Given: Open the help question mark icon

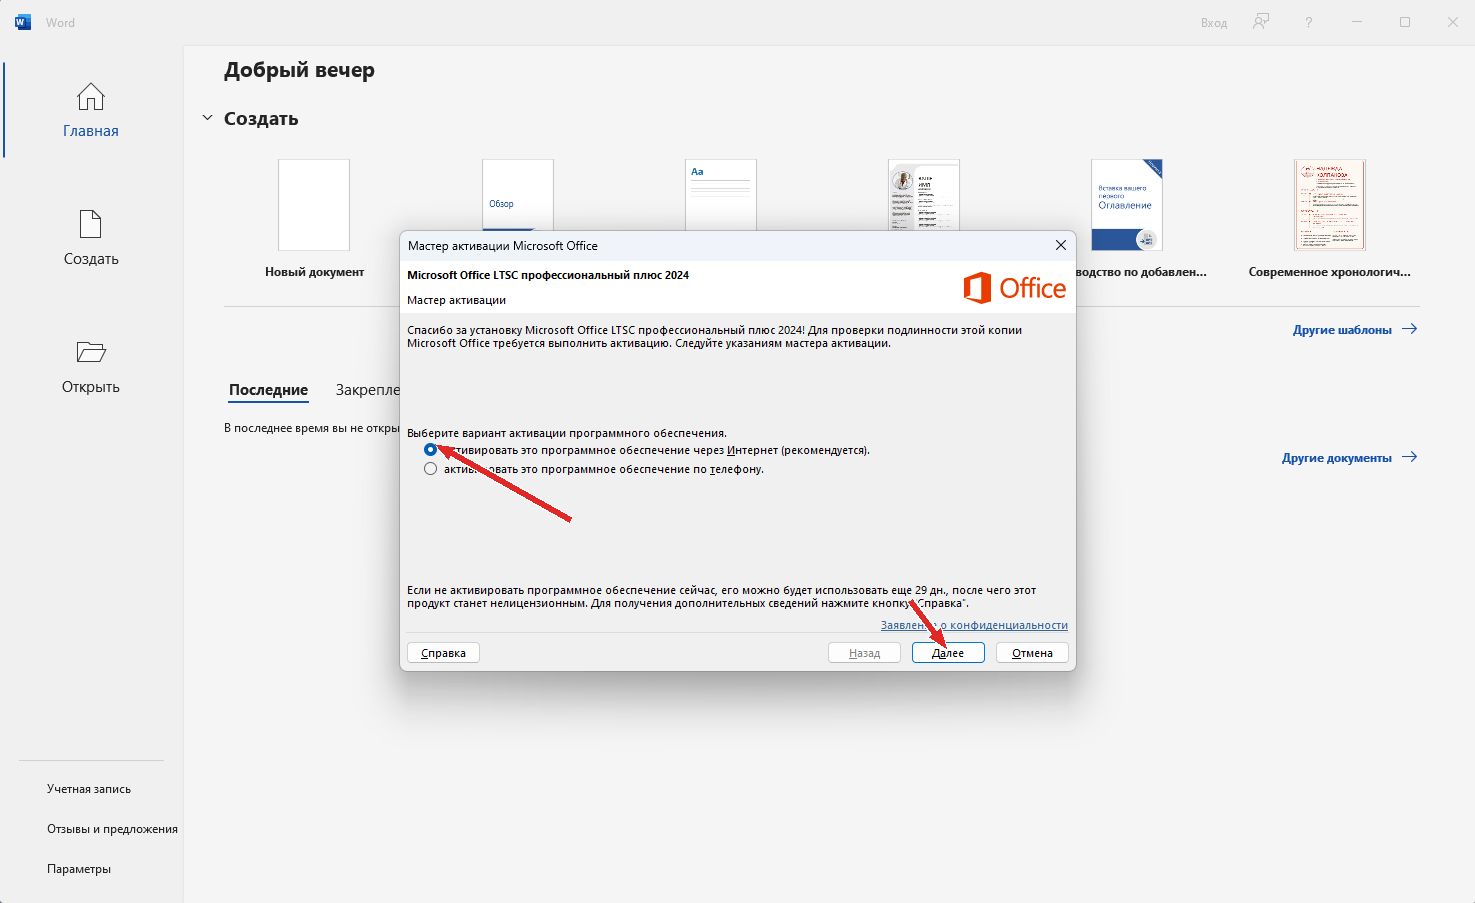Looking at the screenshot, I should [1308, 22].
